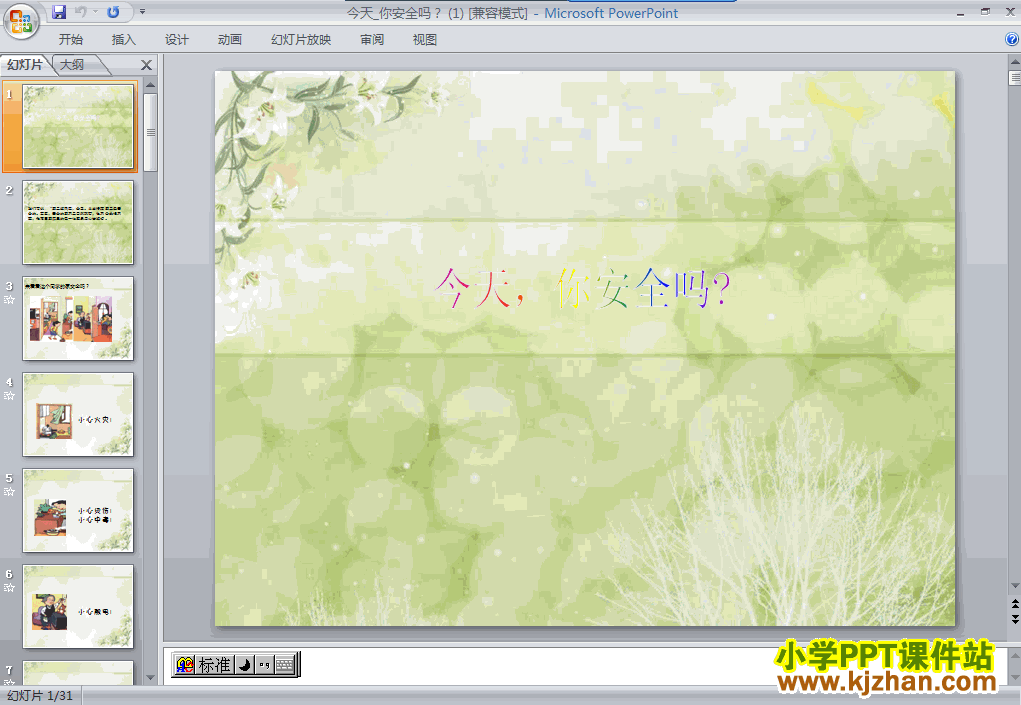Screen dimensions: 1021x705
Task: Go to the 动画 ribbon tab
Action: pyautogui.click(x=230, y=40)
